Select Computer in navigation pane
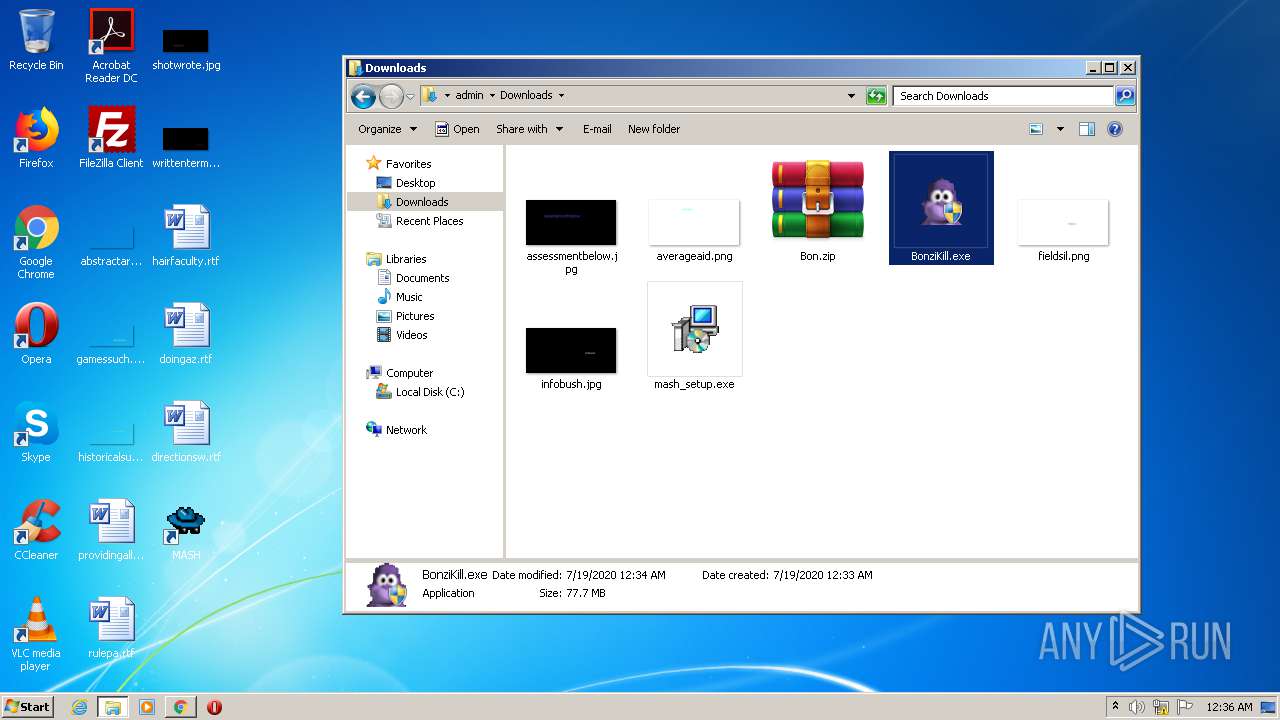Screen dimensions: 1280x720 click(x=409, y=373)
